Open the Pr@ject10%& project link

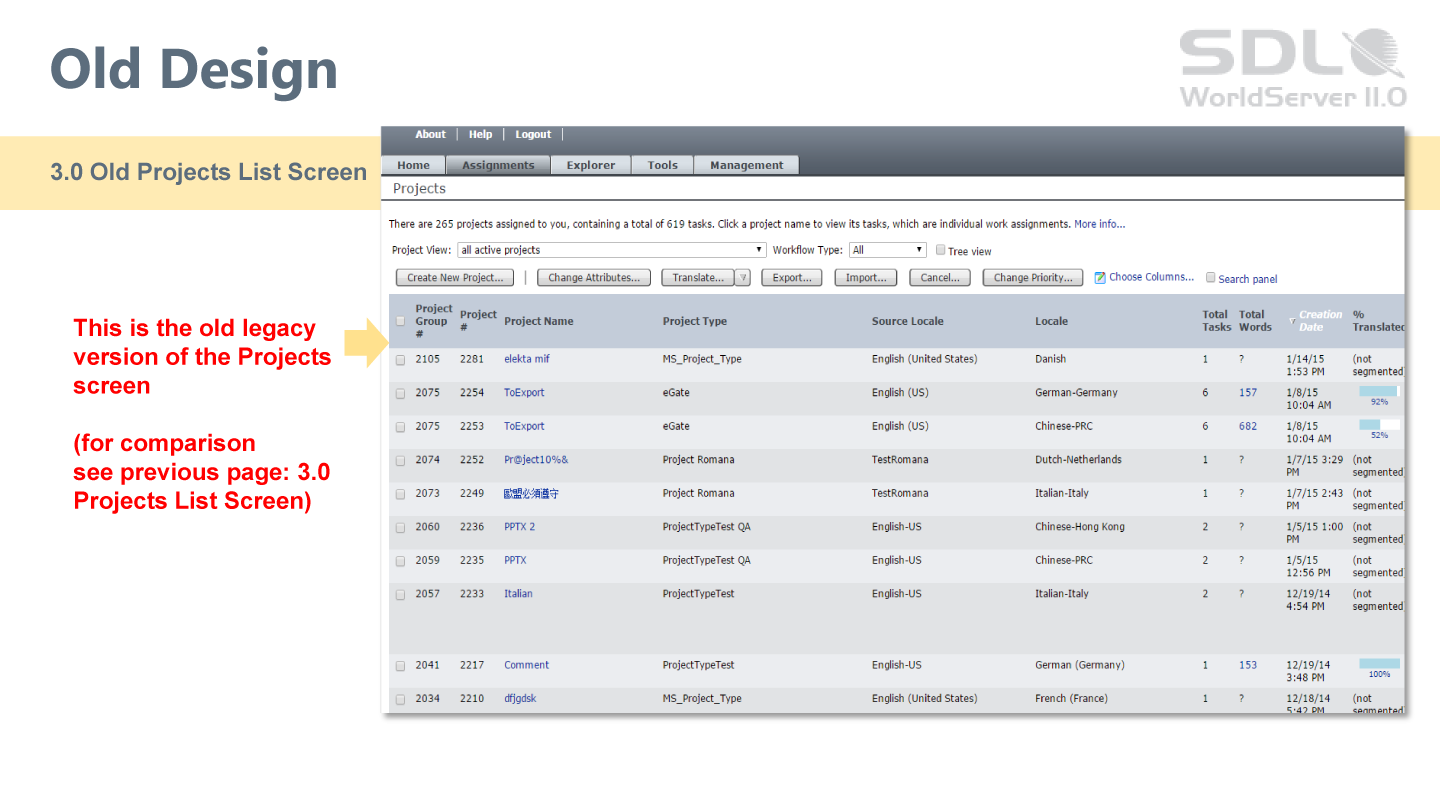(x=536, y=460)
